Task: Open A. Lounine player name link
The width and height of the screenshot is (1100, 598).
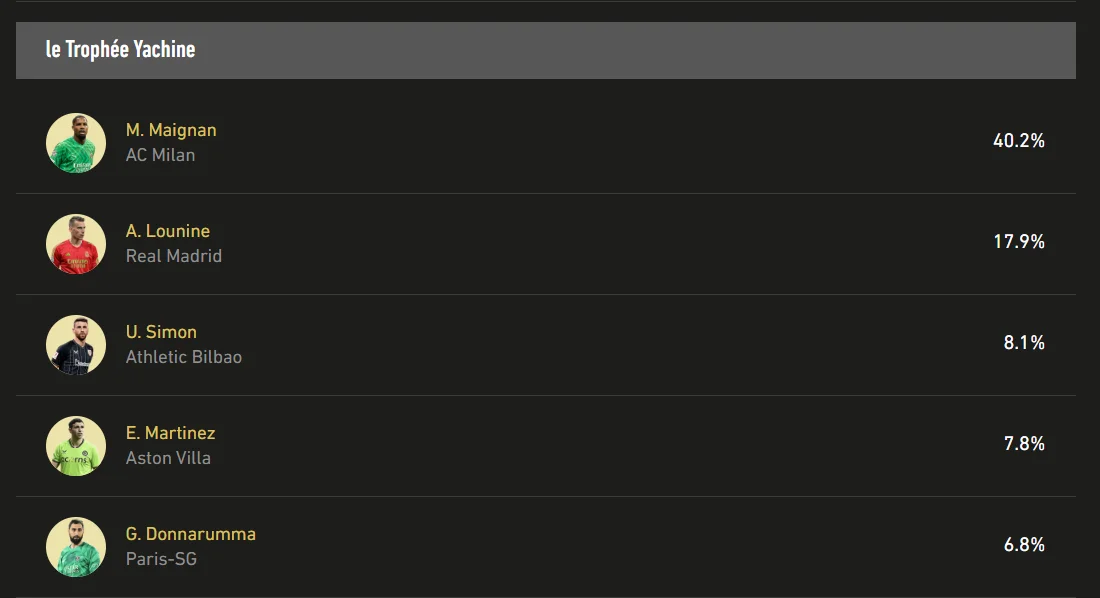Action: tap(168, 231)
